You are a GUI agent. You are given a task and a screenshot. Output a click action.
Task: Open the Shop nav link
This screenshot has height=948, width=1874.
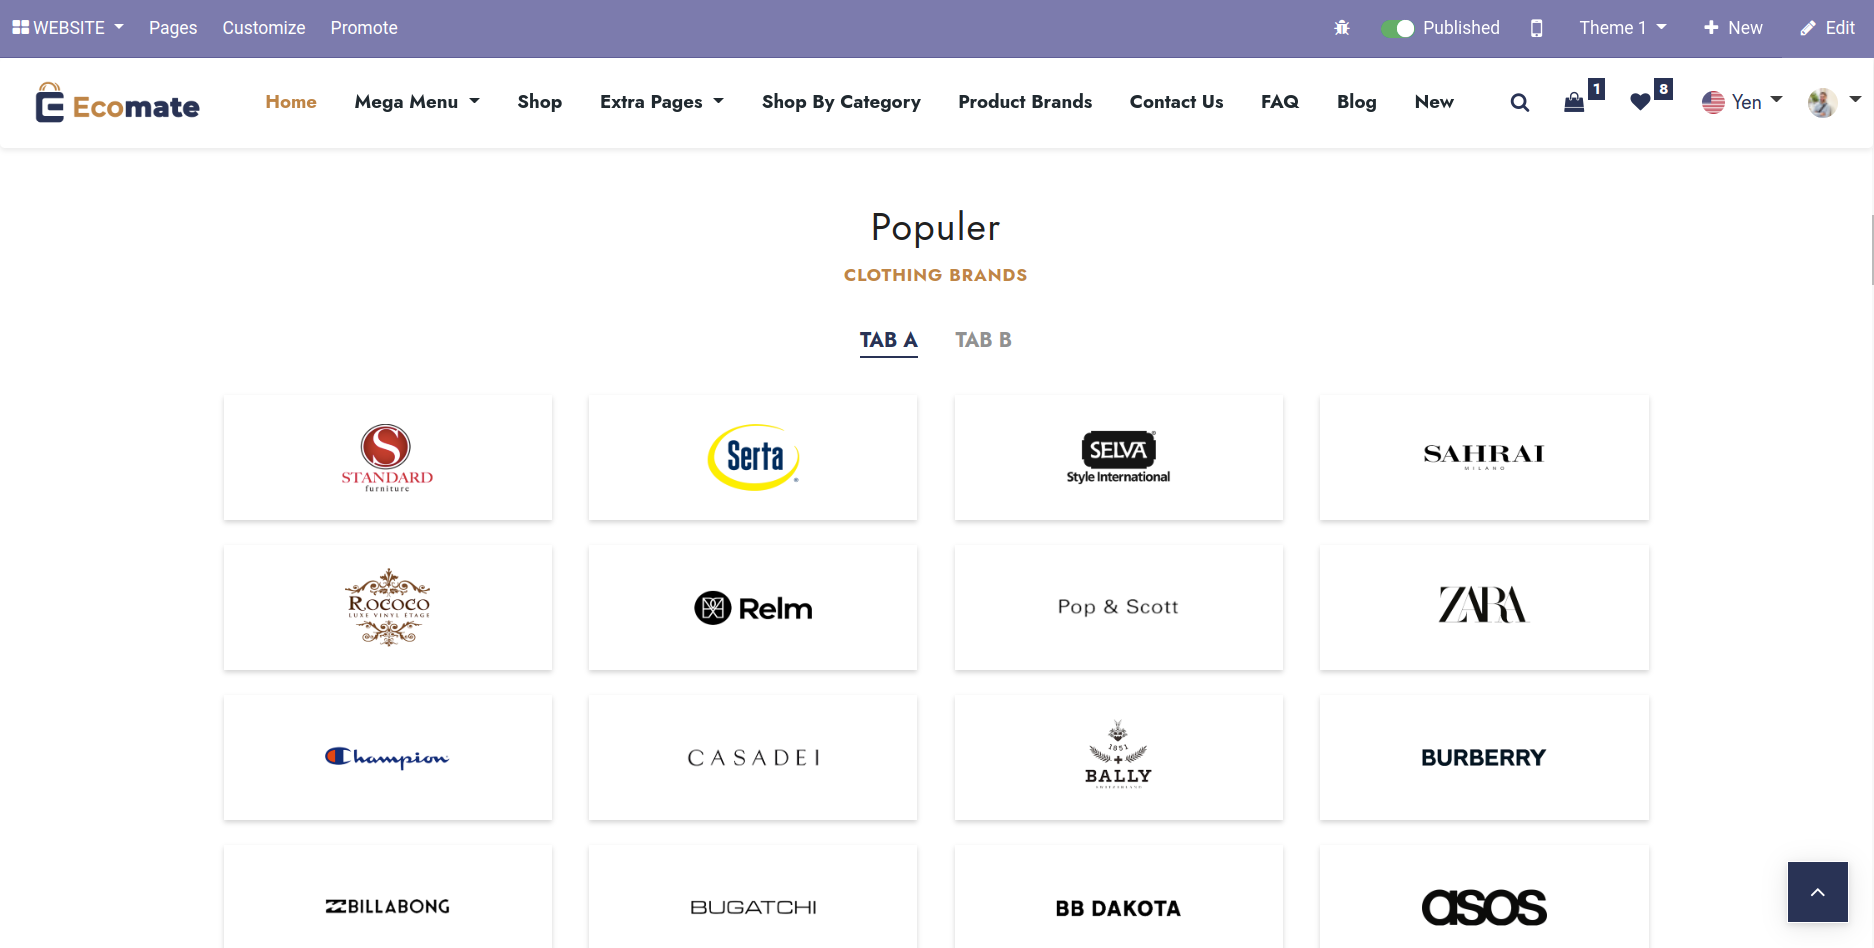pyautogui.click(x=540, y=102)
